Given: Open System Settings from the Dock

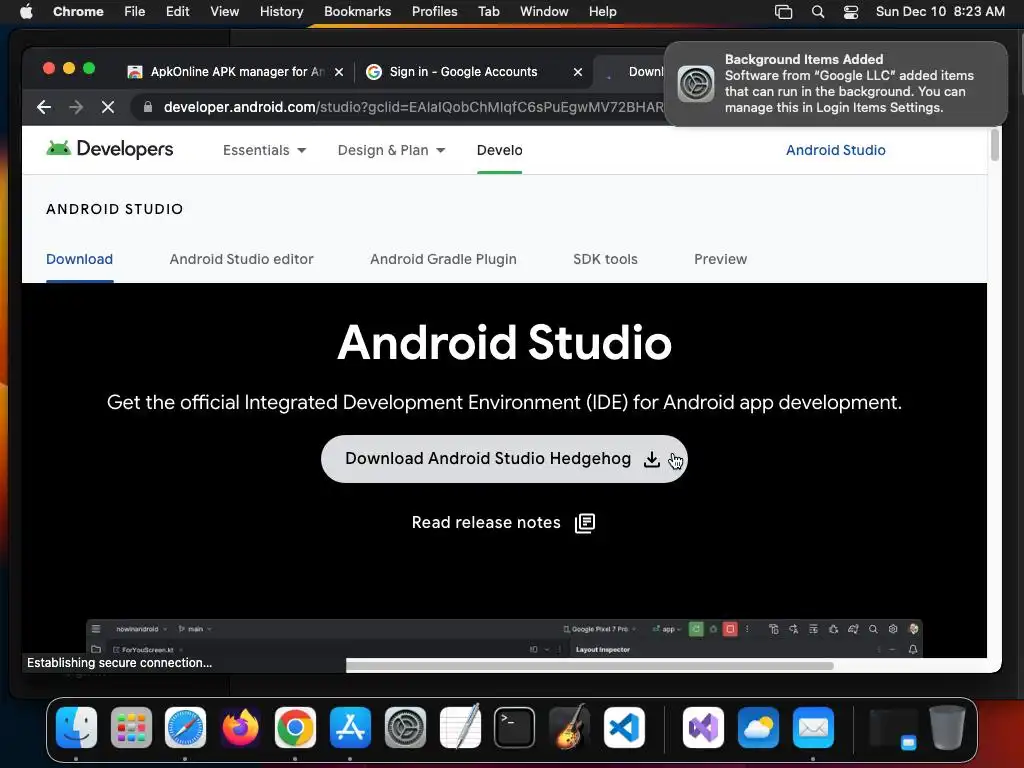Looking at the screenshot, I should (405, 728).
